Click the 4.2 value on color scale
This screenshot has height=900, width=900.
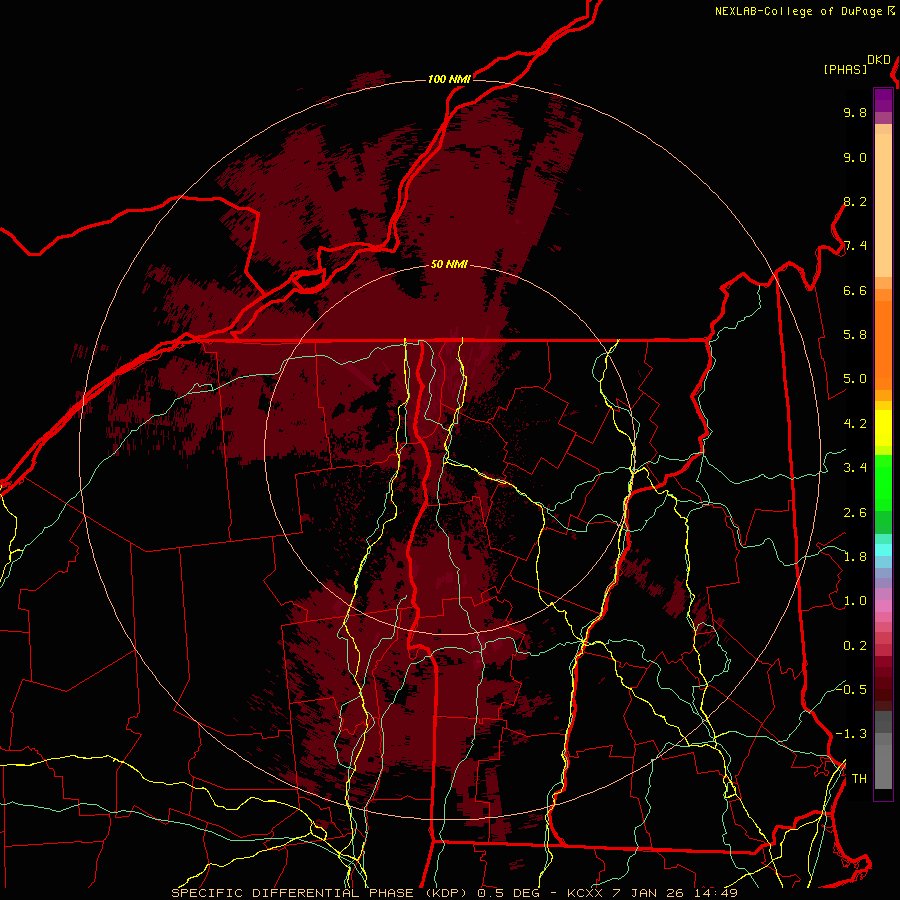855,424
